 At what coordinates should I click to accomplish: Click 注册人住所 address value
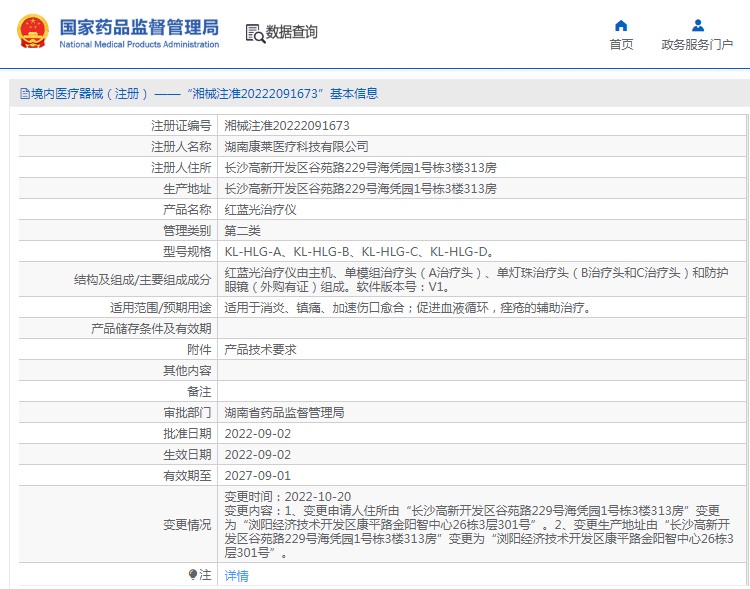[x=360, y=167]
